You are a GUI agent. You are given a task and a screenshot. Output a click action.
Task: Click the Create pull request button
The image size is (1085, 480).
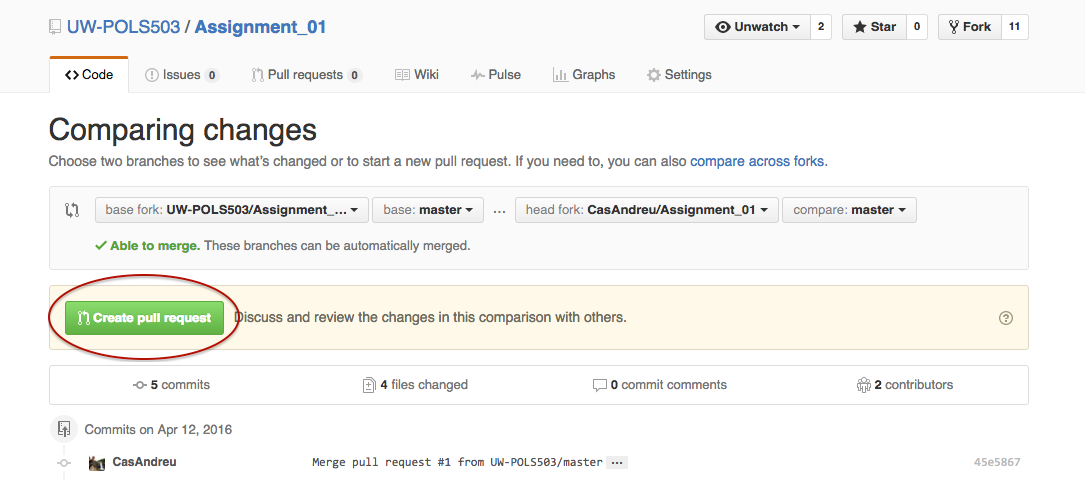[145, 318]
